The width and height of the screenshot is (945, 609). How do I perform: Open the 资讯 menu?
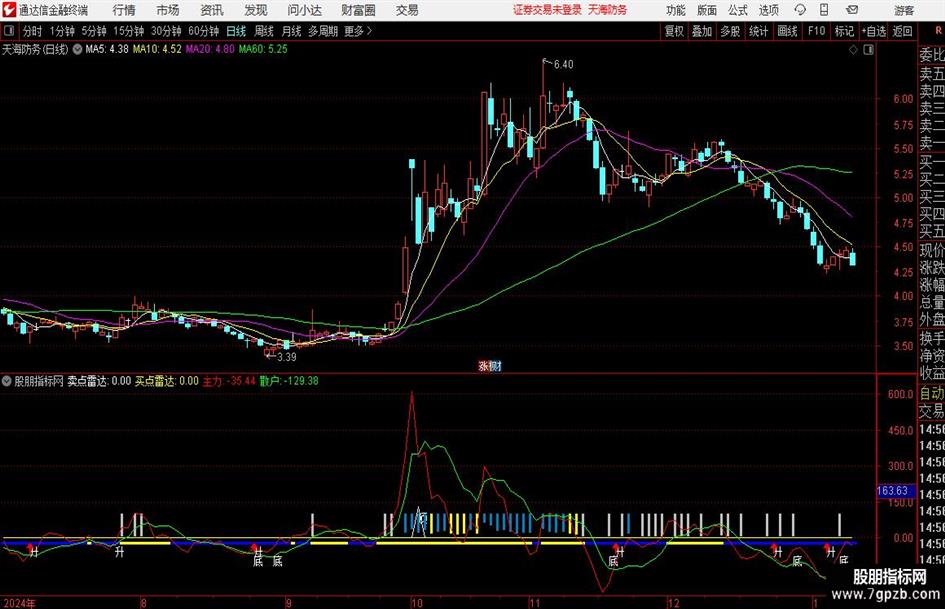pyautogui.click(x=212, y=10)
